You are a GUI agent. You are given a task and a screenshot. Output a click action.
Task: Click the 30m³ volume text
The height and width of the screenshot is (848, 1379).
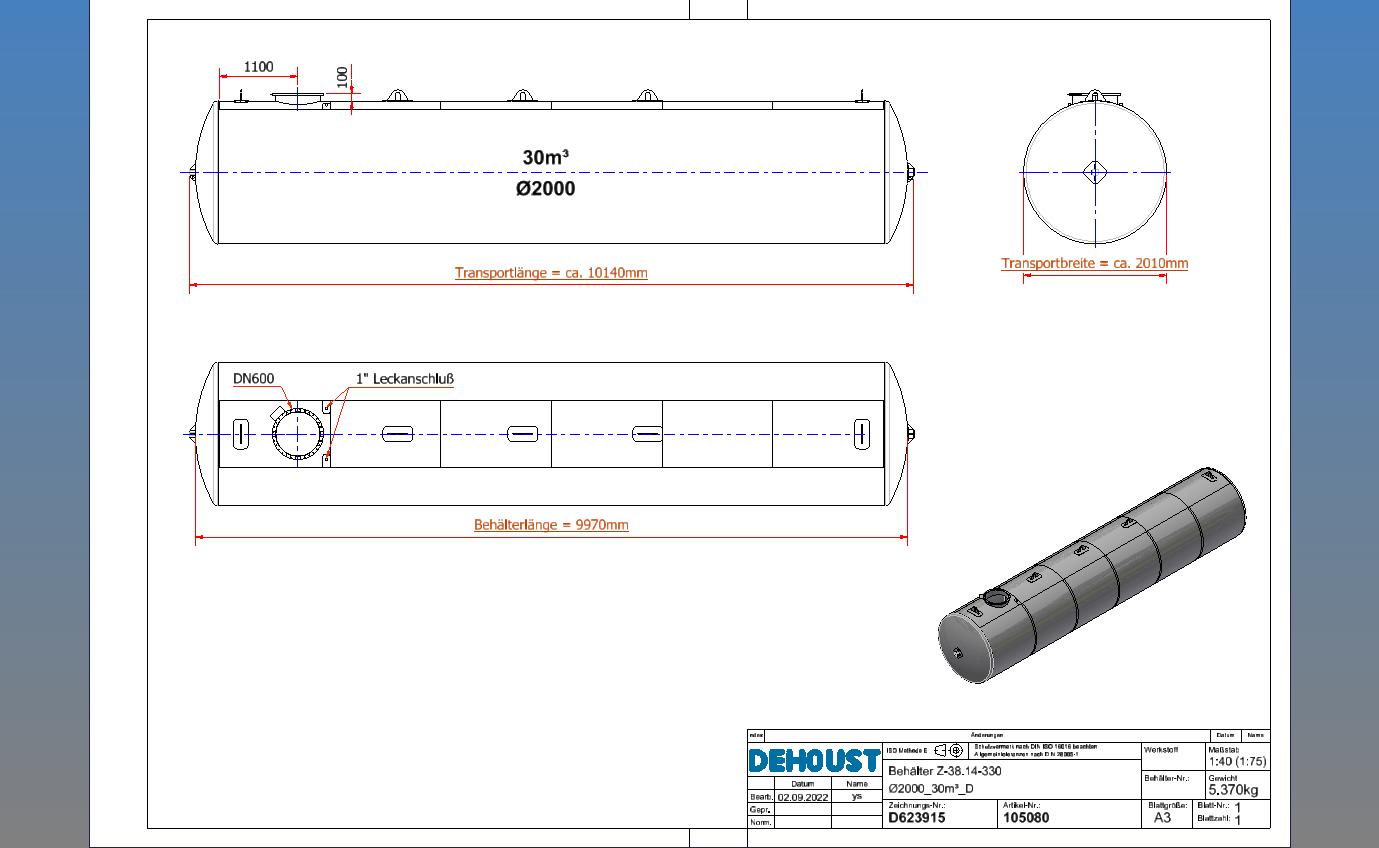[546, 158]
